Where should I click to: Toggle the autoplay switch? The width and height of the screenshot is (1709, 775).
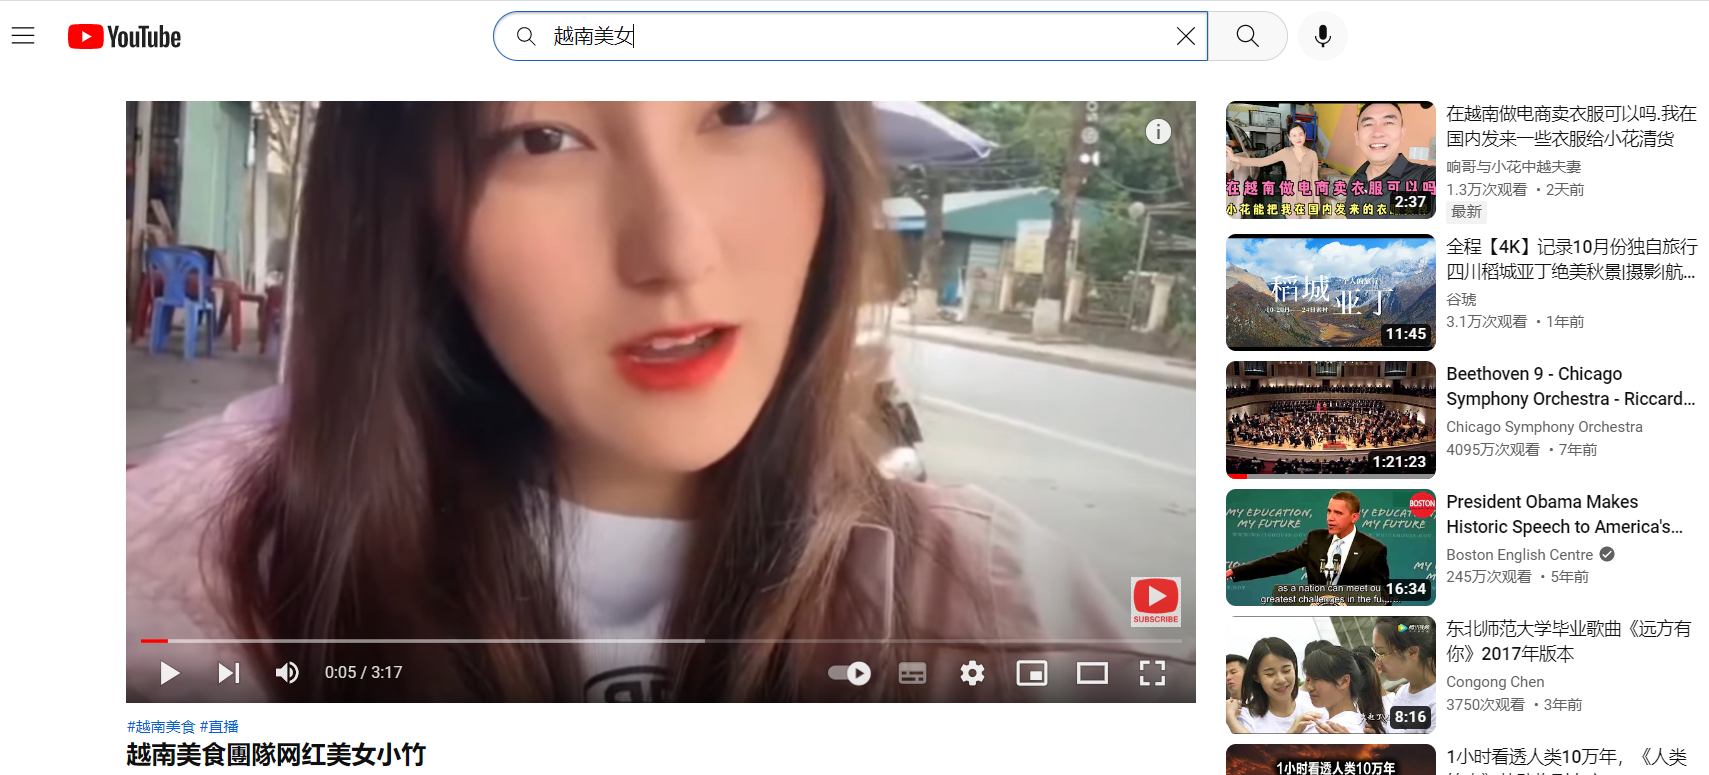pos(849,673)
